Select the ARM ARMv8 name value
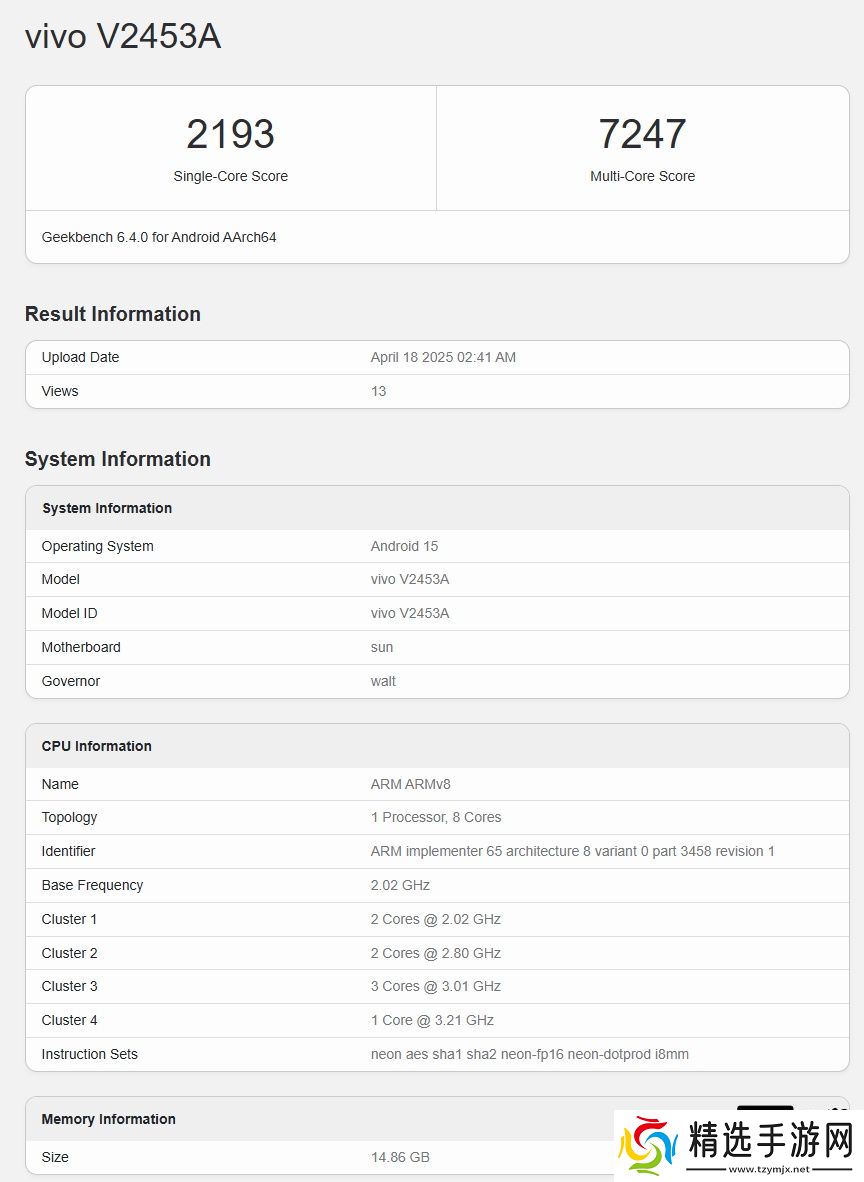Screen dimensions: 864x1182 click(410, 784)
